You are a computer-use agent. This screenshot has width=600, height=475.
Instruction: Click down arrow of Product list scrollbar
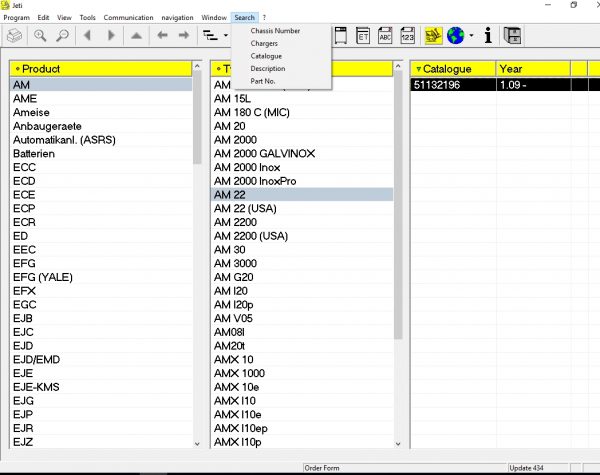197,444
